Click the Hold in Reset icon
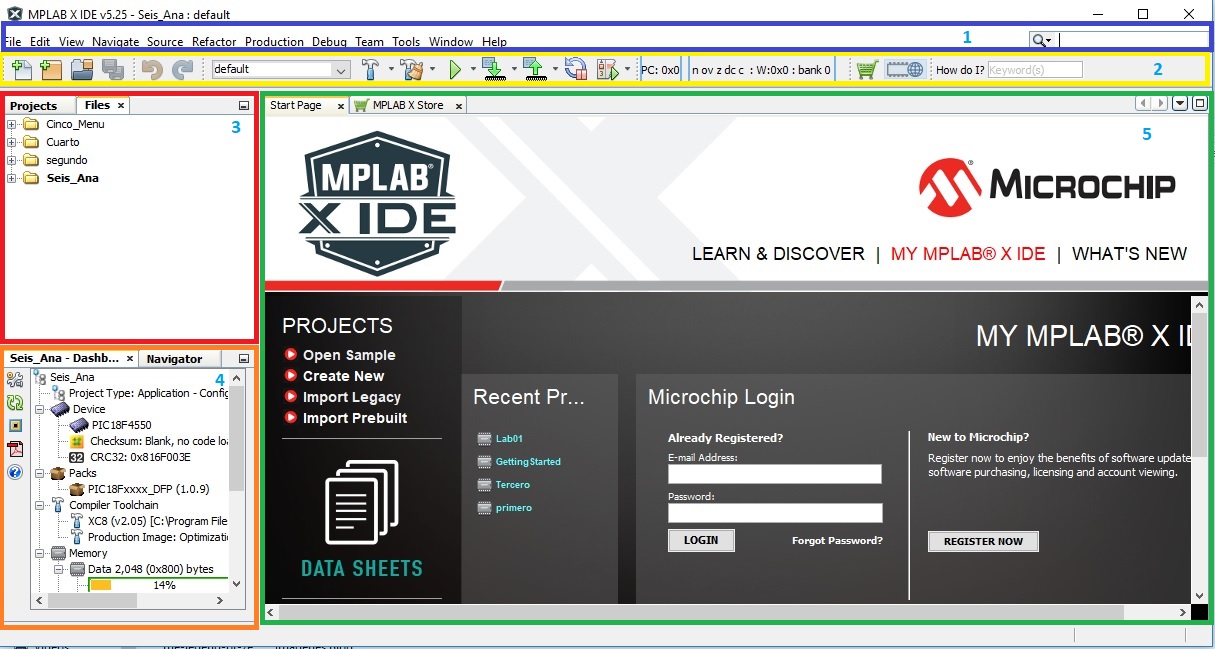 click(x=575, y=69)
